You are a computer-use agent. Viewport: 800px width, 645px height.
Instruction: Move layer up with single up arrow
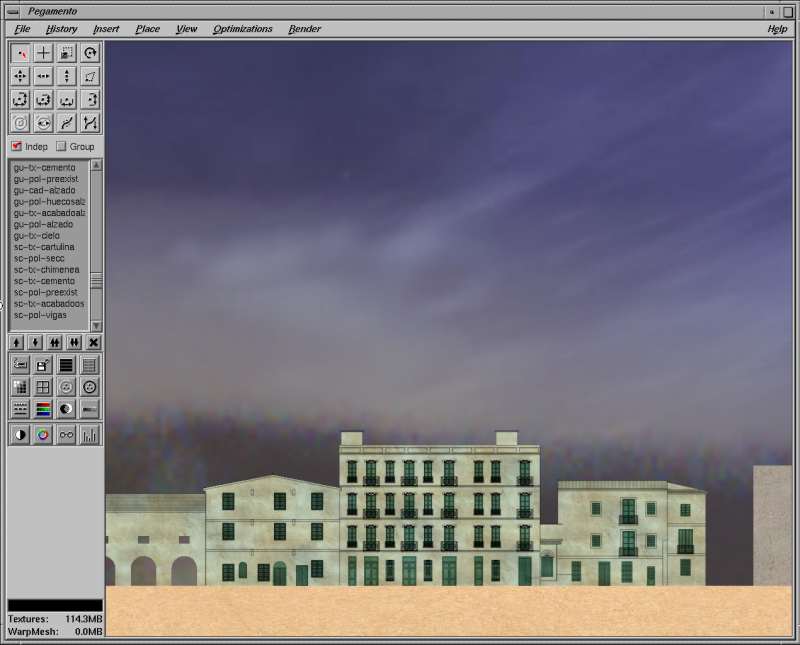tap(17, 343)
